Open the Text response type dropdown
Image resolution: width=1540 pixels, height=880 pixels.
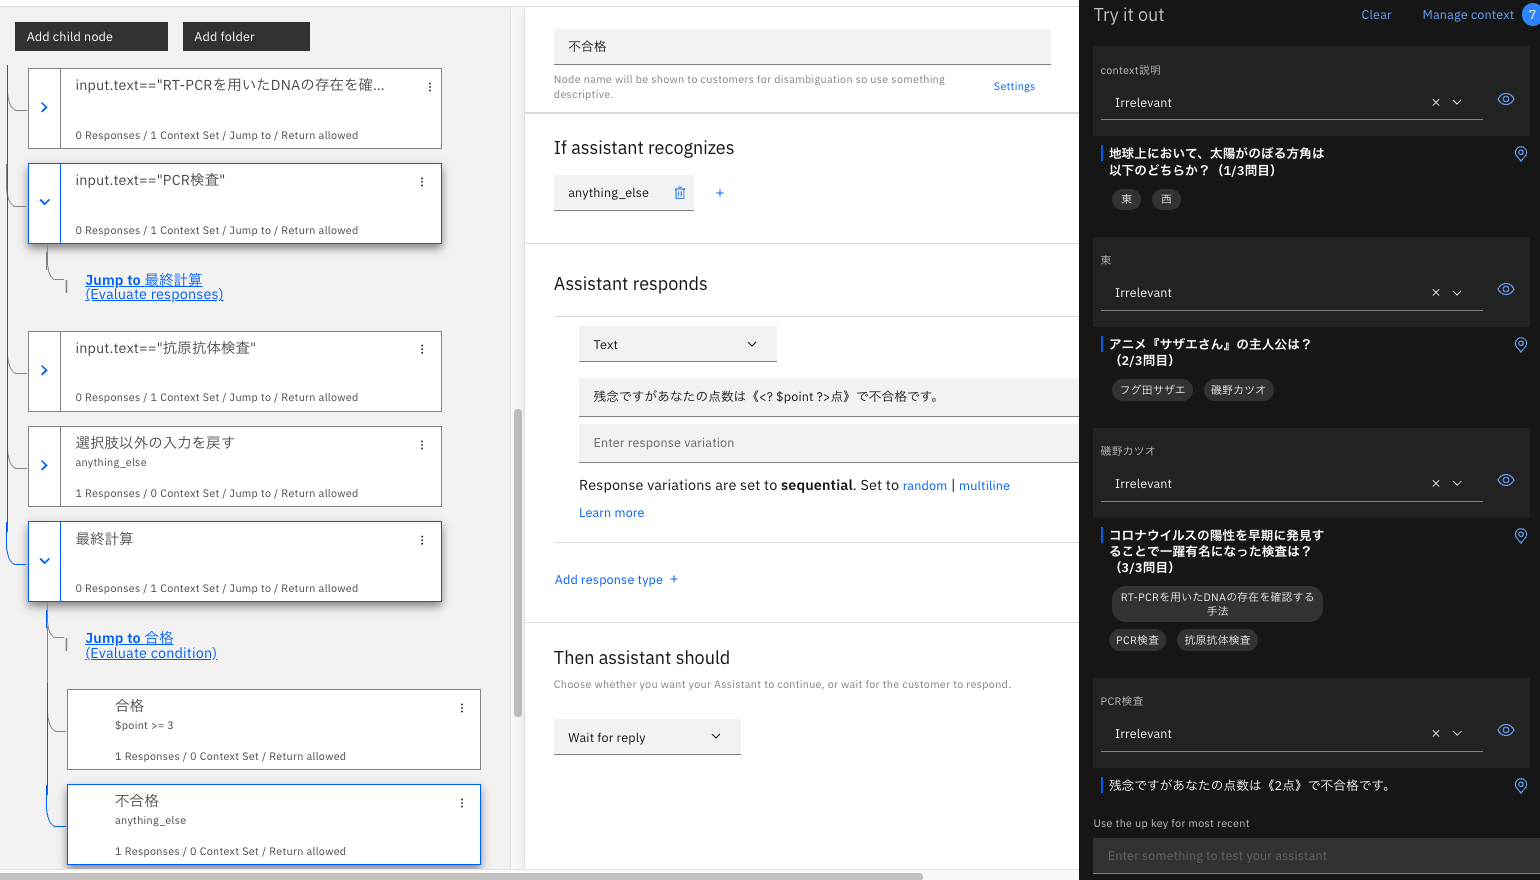677,343
